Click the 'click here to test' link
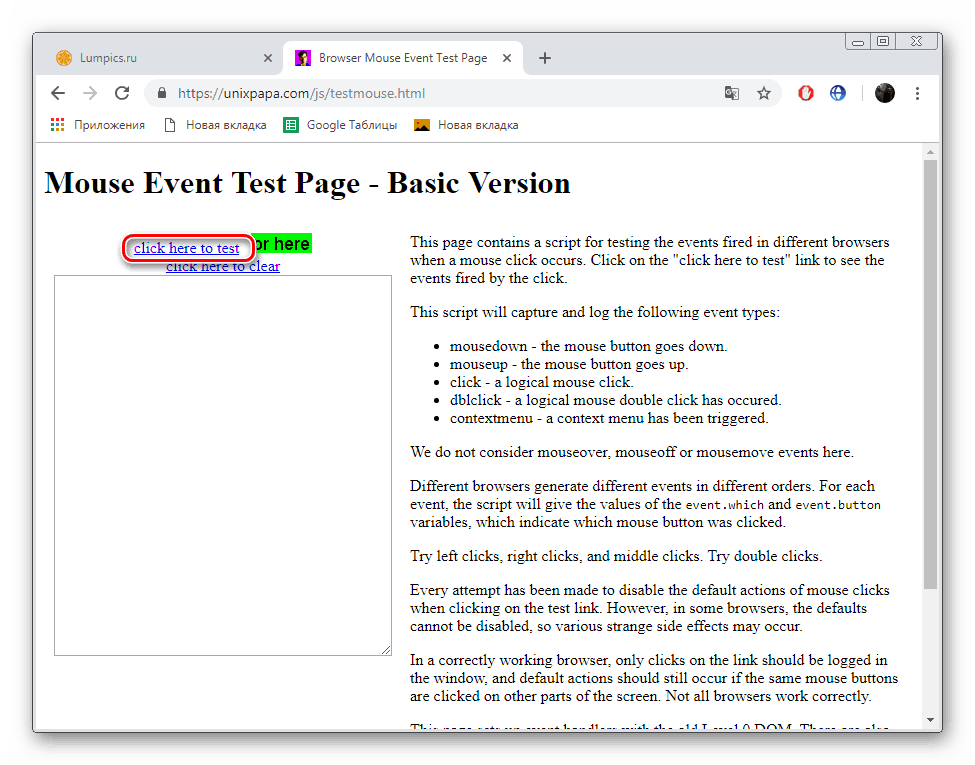Screen dimensions: 975x765 pos(188,248)
